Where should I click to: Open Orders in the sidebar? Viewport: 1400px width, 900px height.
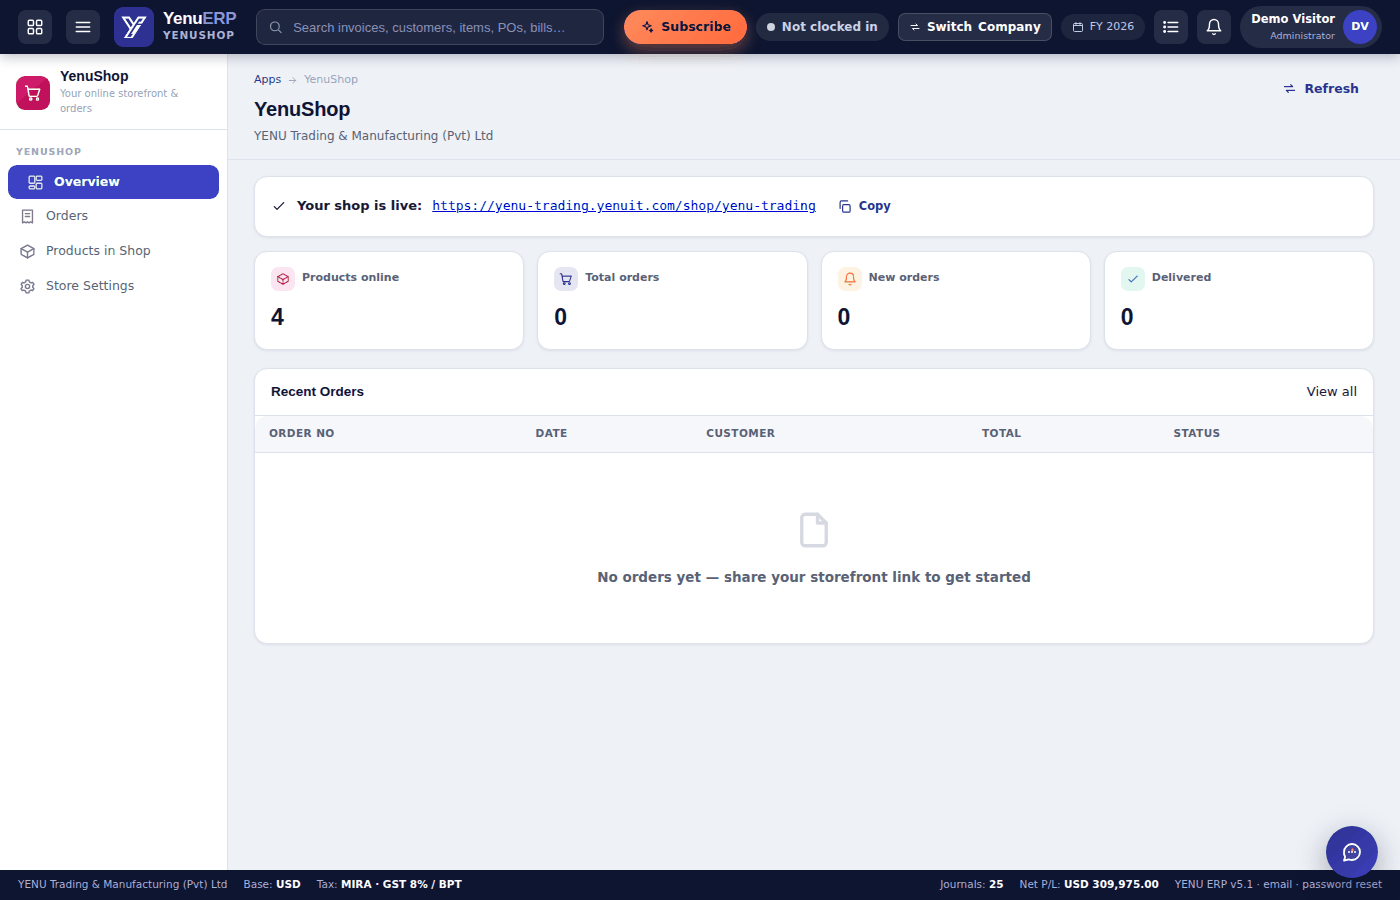(113, 216)
